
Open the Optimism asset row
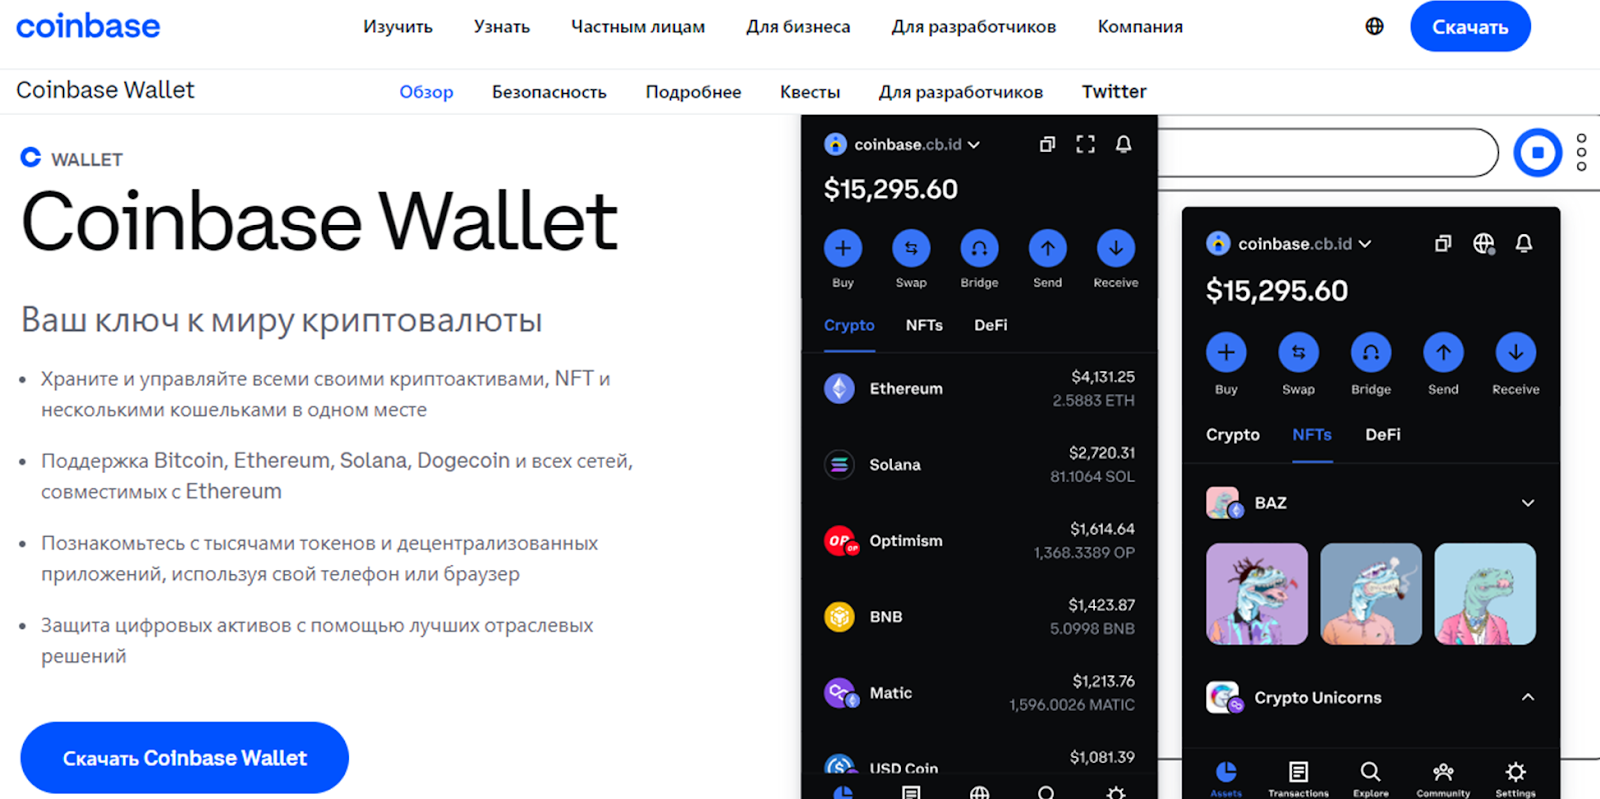coord(979,541)
